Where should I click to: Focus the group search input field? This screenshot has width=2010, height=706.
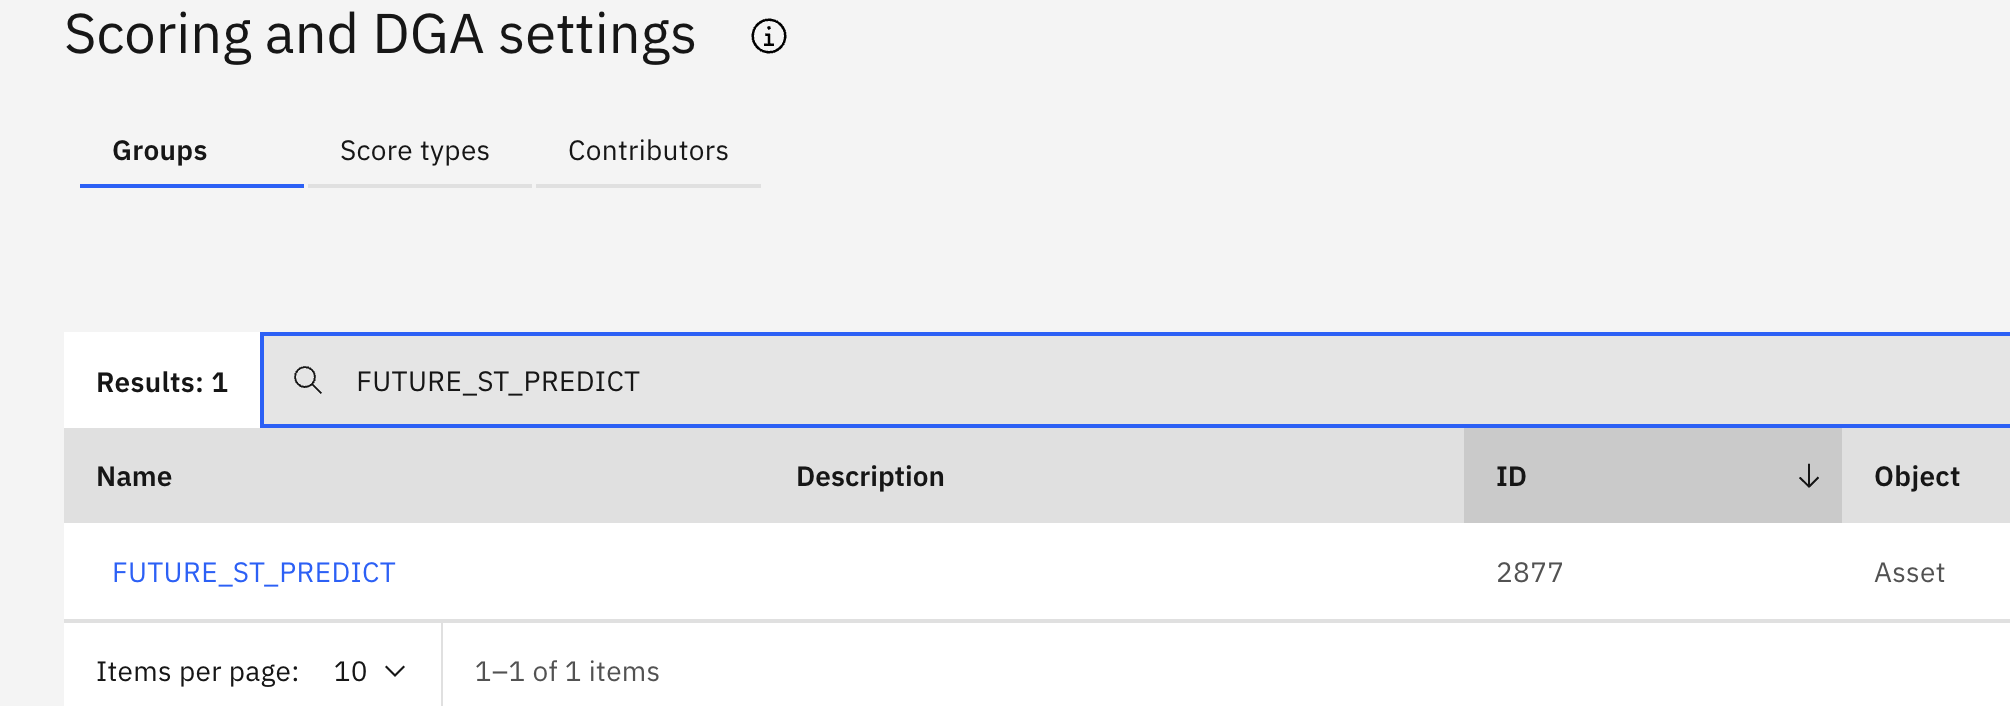(1136, 380)
